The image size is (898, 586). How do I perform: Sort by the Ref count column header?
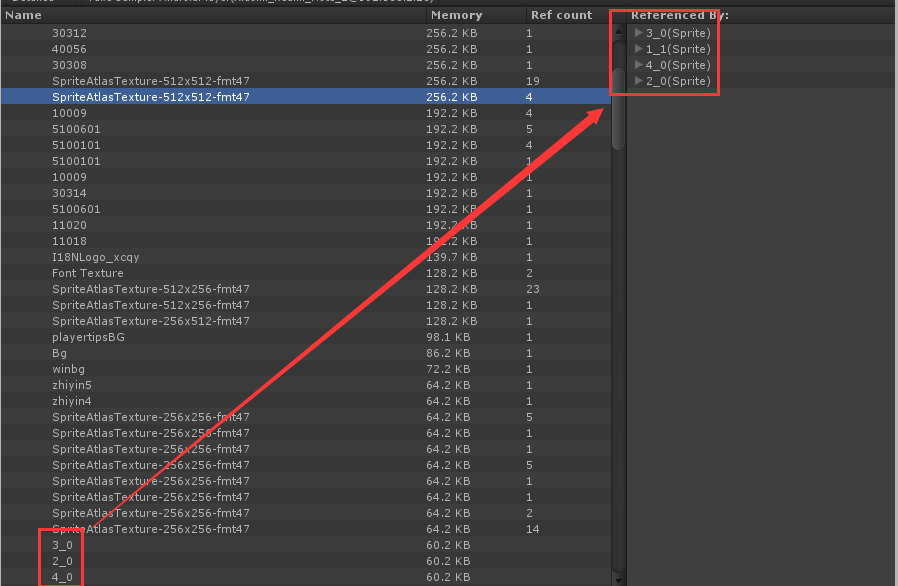click(568, 15)
